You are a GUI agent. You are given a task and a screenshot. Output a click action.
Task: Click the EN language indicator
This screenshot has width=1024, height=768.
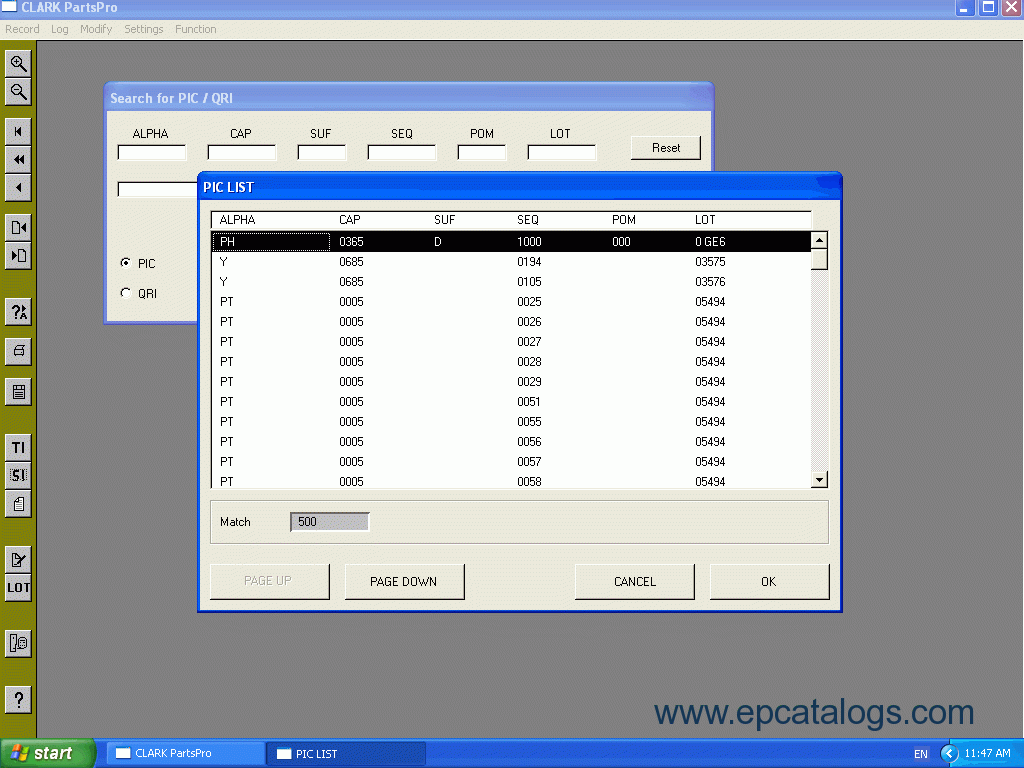(920, 754)
